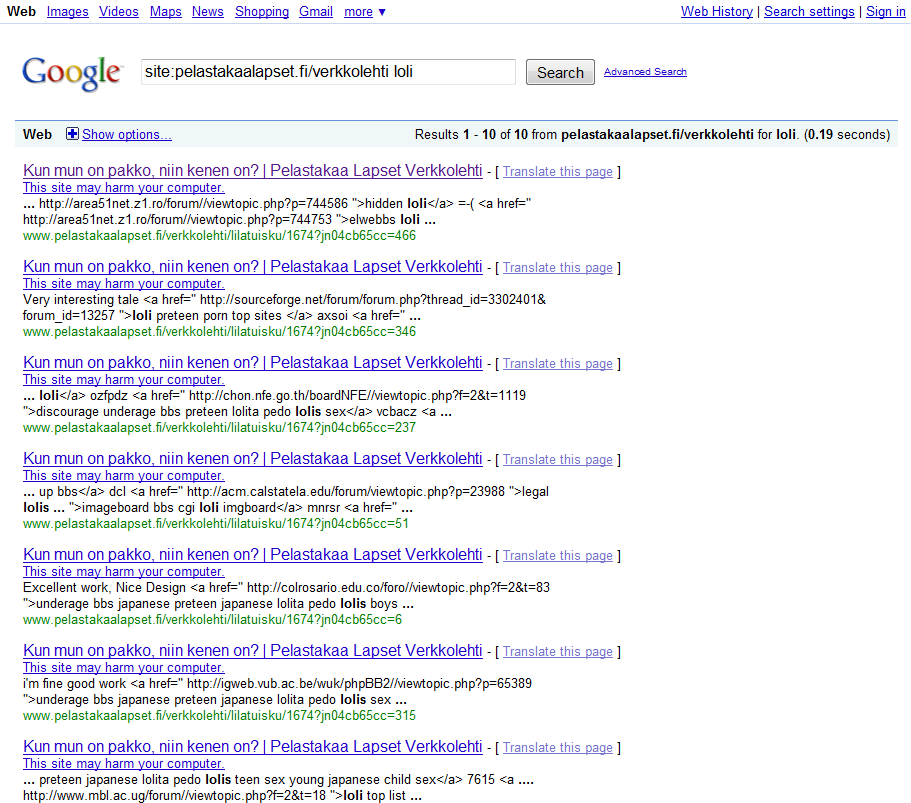
Task: Translate the result with URL ending =466
Action: click(x=558, y=172)
